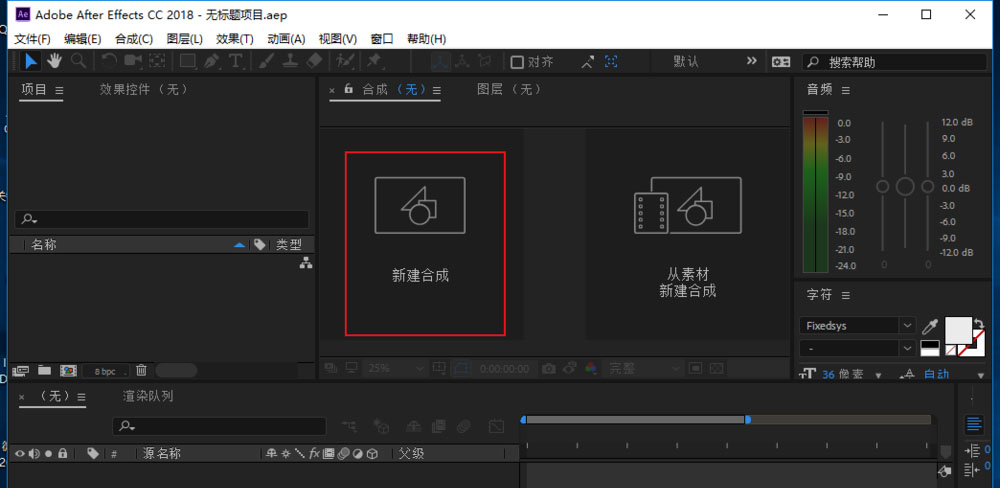Switch to the 效果控件 tab
The width and height of the screenshot is (1000, 488).
click(x=144, y=89)
